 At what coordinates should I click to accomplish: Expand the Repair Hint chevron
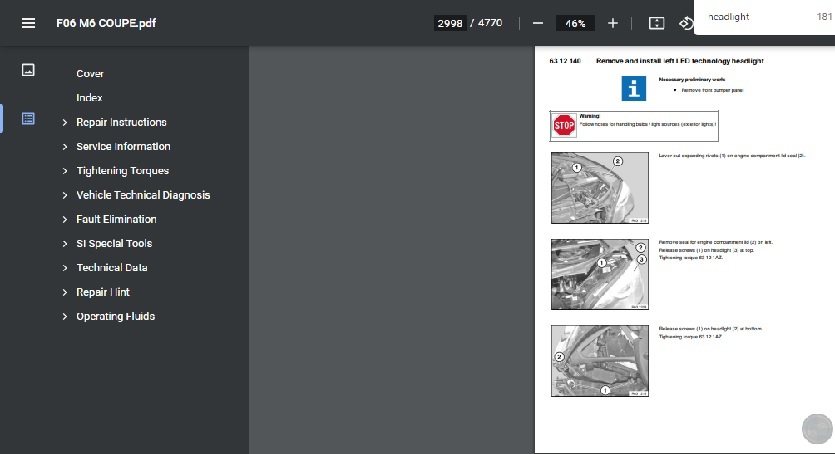(x=64, y=292)
